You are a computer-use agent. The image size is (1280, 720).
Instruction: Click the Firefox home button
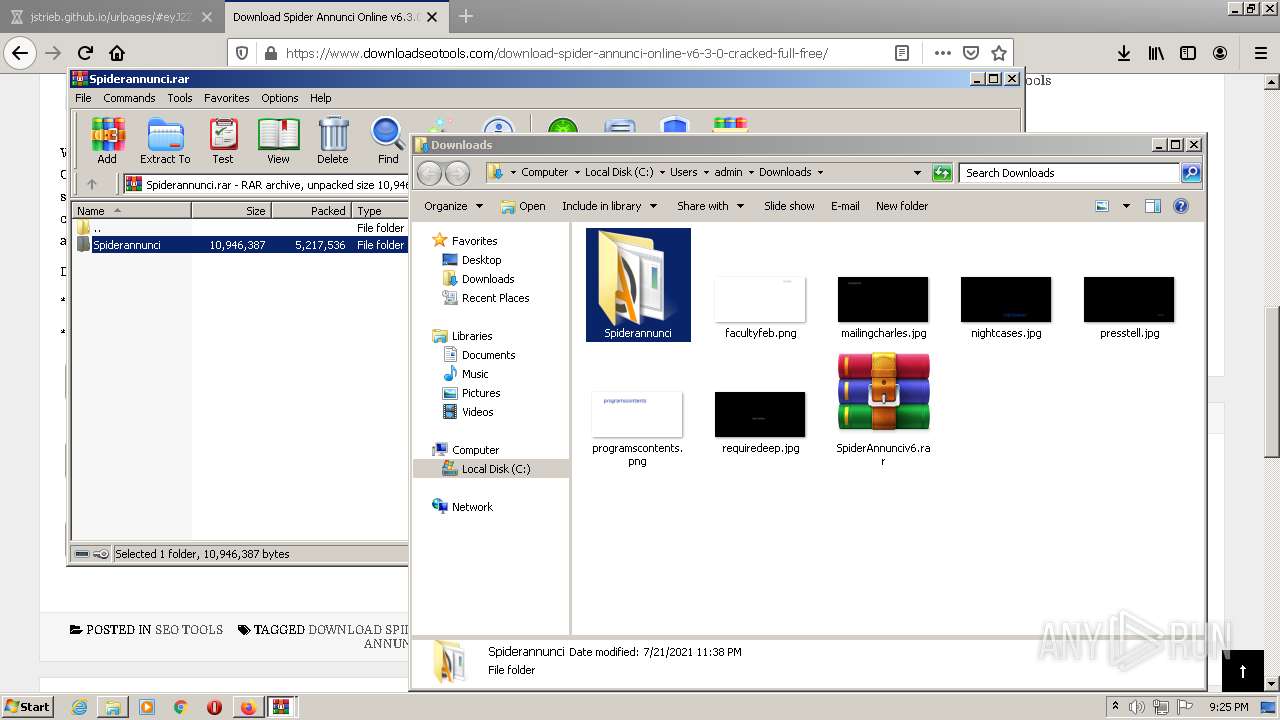(117, 53)
